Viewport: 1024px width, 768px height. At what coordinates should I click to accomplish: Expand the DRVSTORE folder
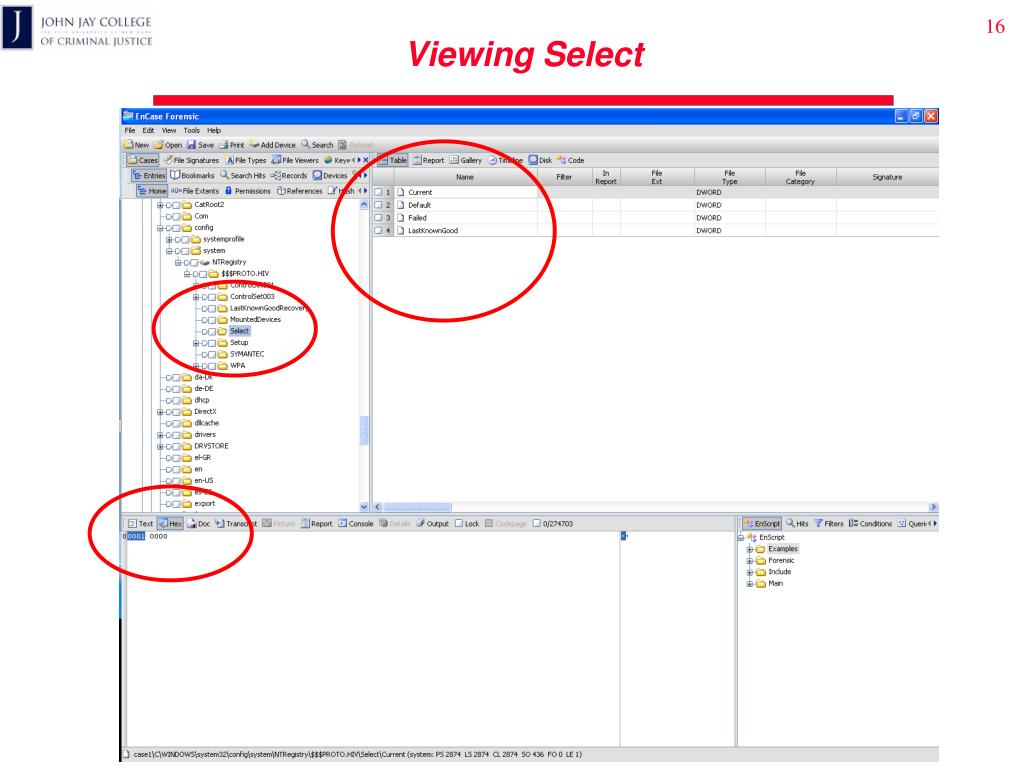tap(160, 447)
